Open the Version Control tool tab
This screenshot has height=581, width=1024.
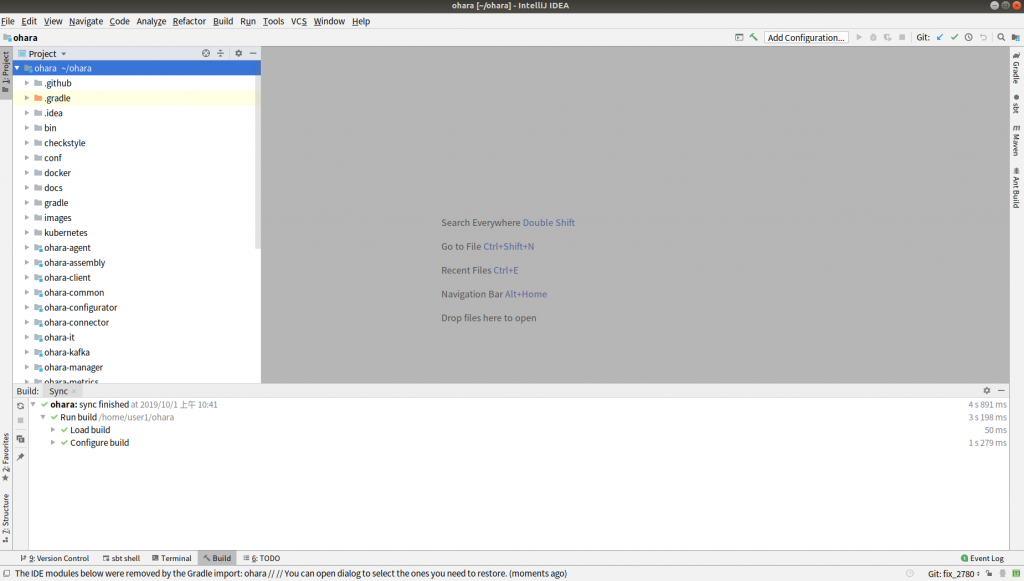pos(55,558)
